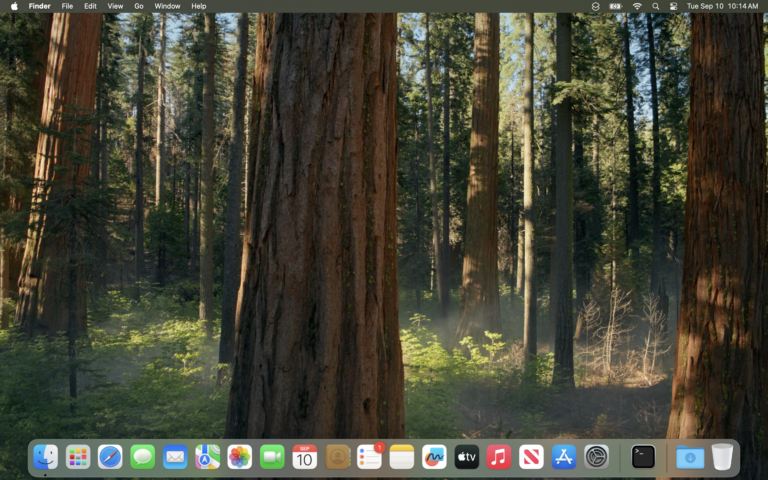Viewport: 768px width, 480px height.
Task: Open Safari from the dock
Action: [x=110, y=457]
